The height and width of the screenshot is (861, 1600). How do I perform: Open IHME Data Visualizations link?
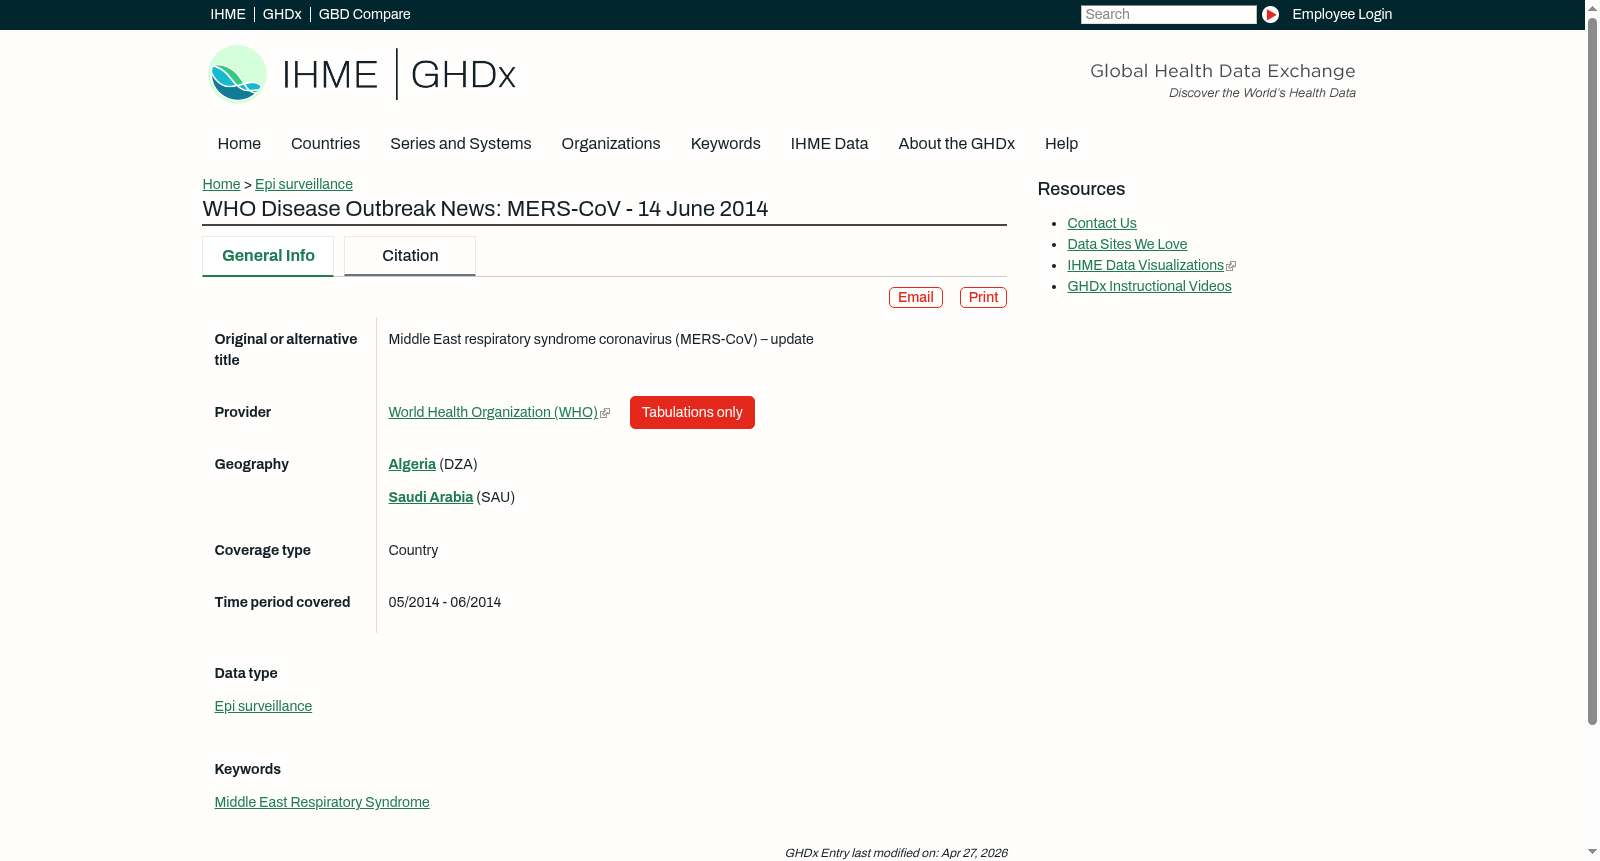point(1146,265)
